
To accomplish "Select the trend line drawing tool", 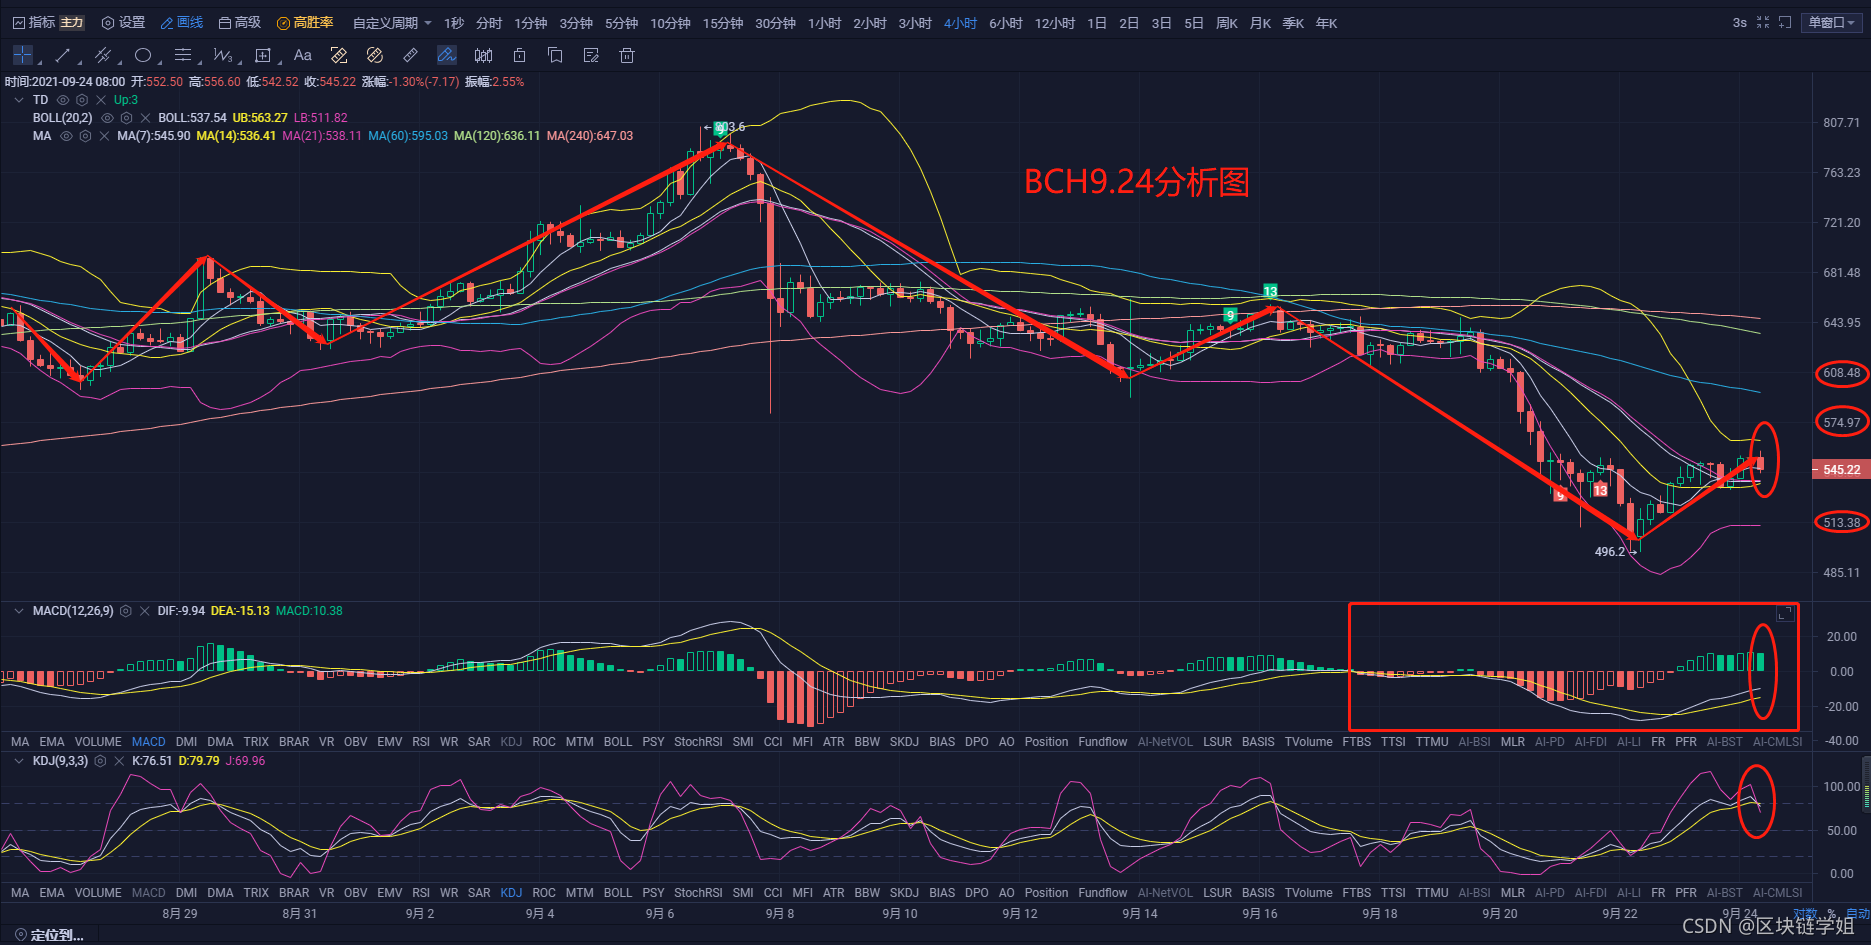I will [x=63, y=55].
